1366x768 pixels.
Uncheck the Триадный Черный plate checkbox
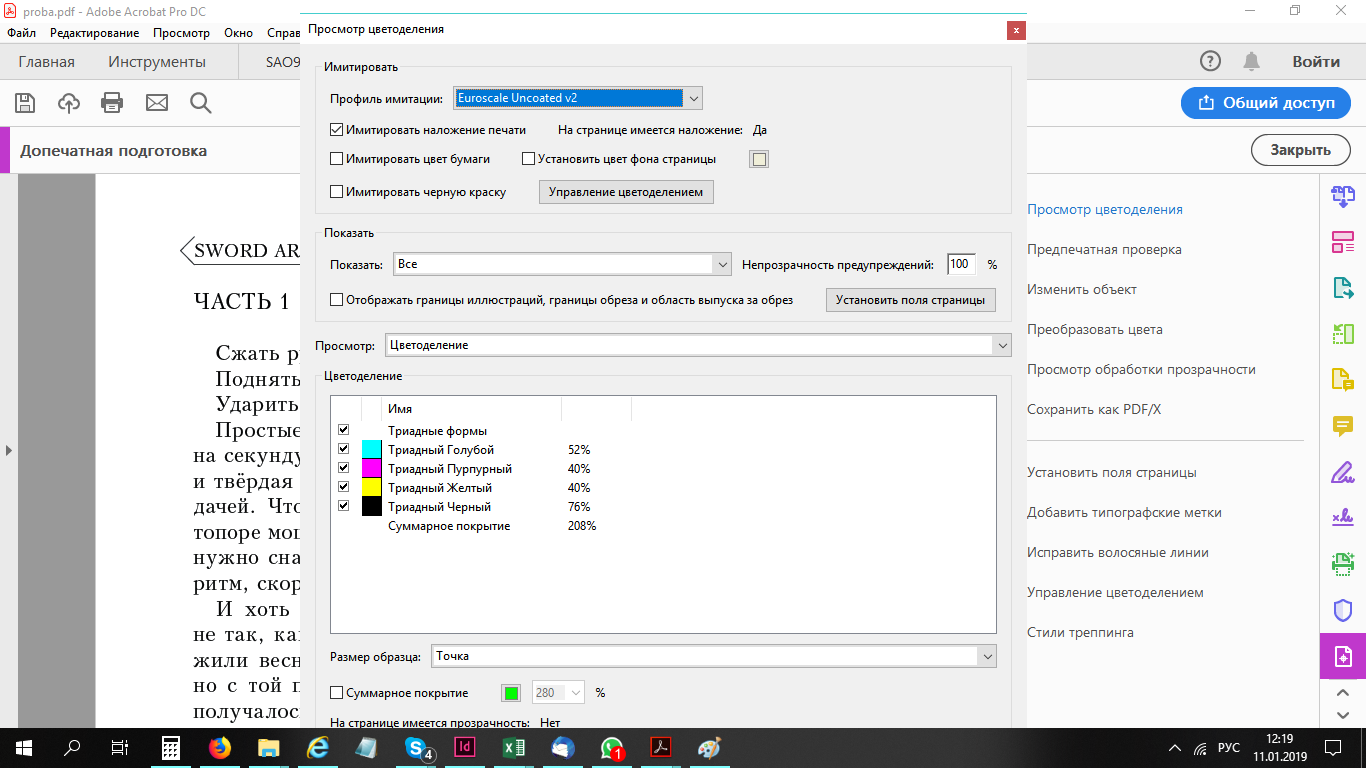344,506
